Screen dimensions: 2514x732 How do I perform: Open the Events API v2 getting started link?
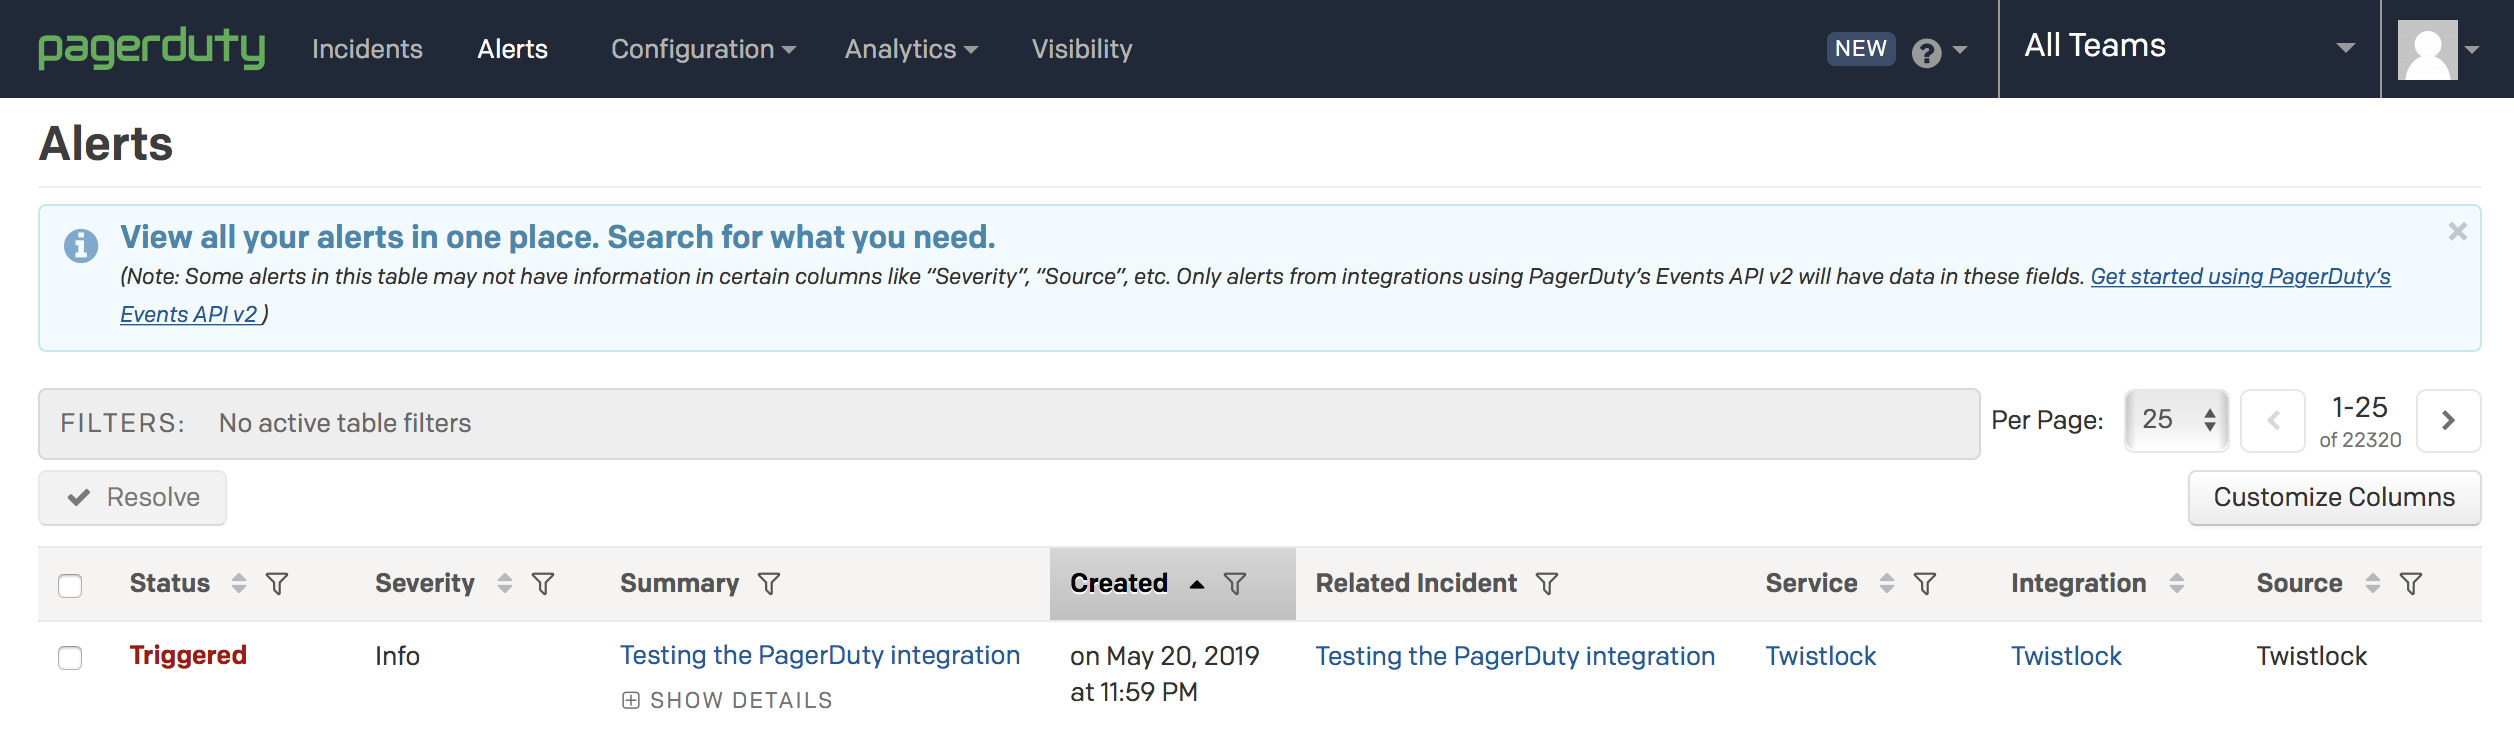tap(2240, 277)
